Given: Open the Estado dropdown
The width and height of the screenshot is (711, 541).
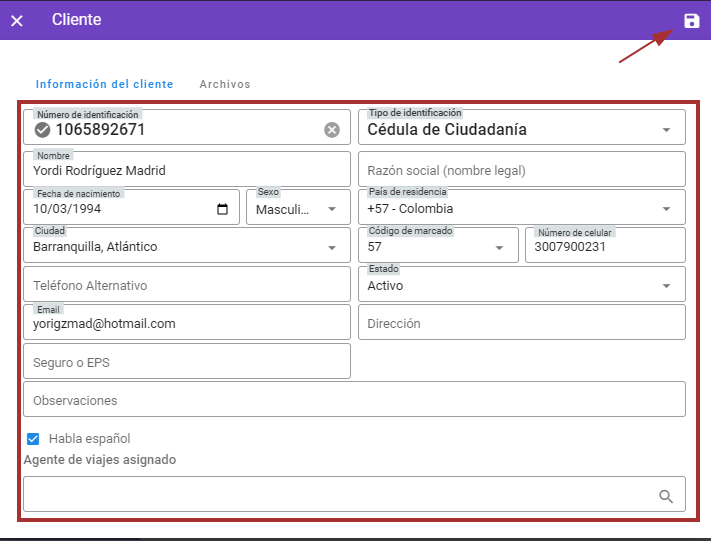Looking at the screenshot, I should tap(666, 286).
